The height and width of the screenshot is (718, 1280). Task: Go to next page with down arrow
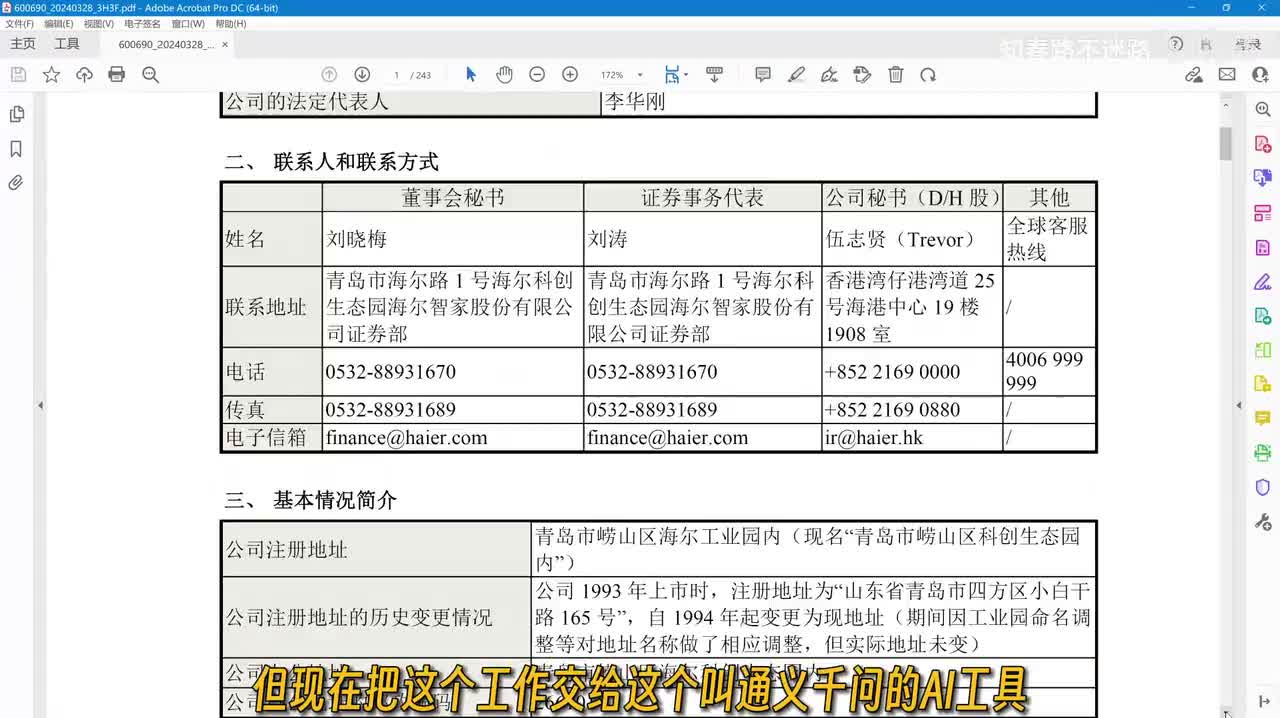[x=362, y=75]
